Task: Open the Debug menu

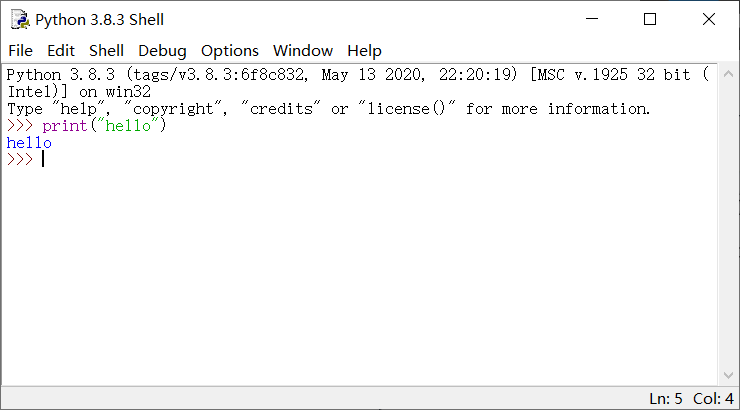Action: pos(162,50)
